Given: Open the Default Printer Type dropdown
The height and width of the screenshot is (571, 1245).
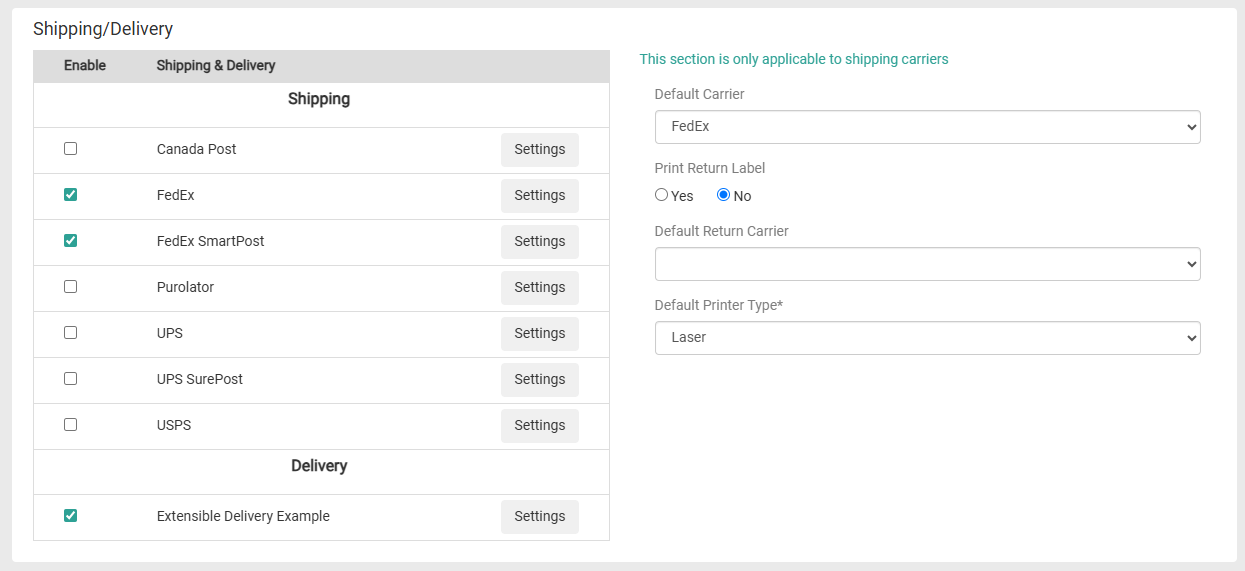Looking at the screenshot, I should [x=928, y=338].
